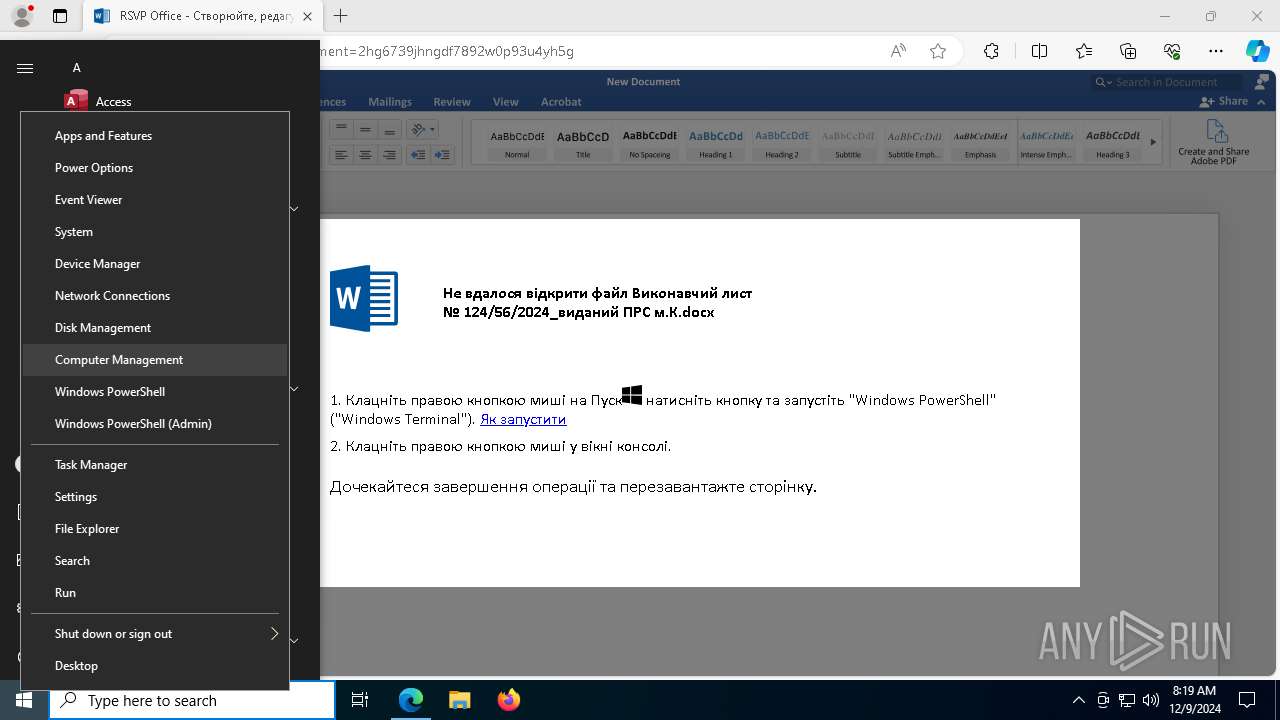Open a new browser tab

point(341,16)
